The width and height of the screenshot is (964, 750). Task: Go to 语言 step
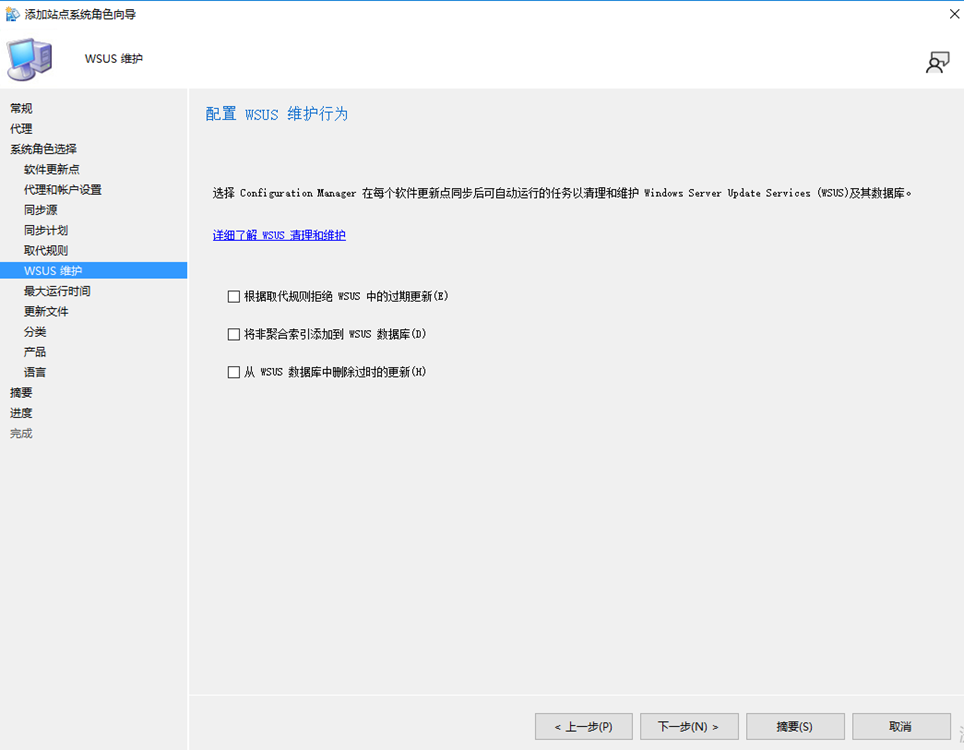pyautogui.click(x=35, y=372)
